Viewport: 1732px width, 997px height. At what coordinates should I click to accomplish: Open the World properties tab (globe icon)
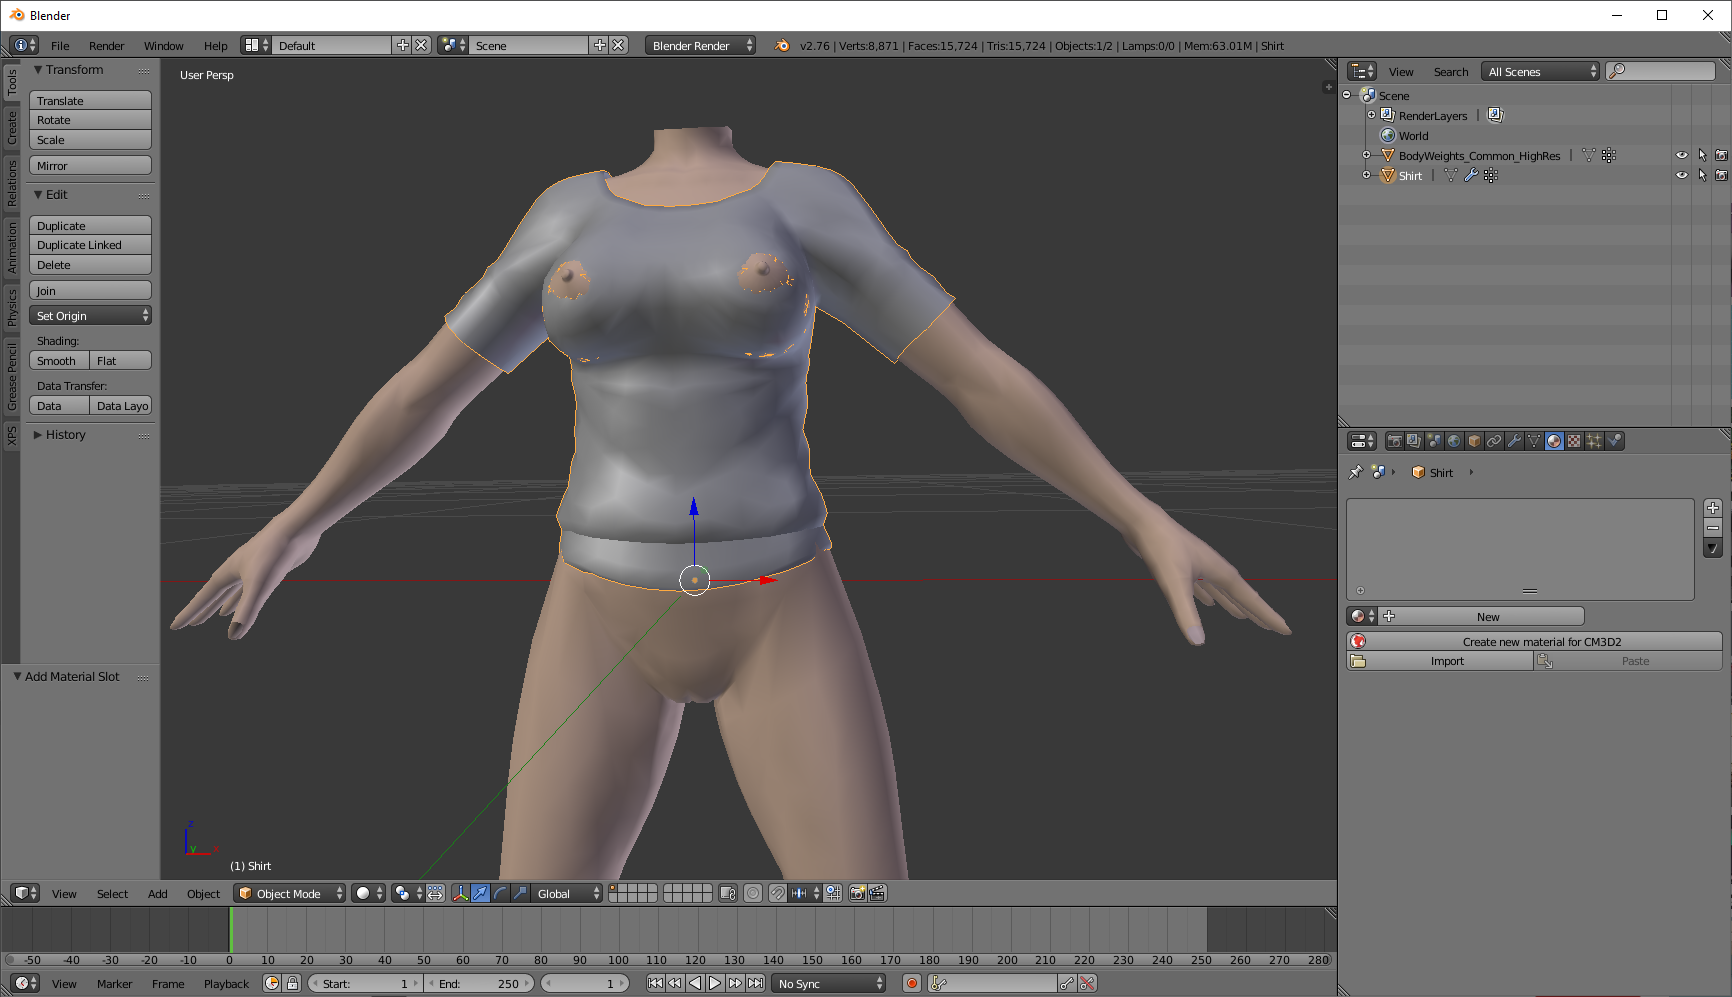coord(1454,441)
